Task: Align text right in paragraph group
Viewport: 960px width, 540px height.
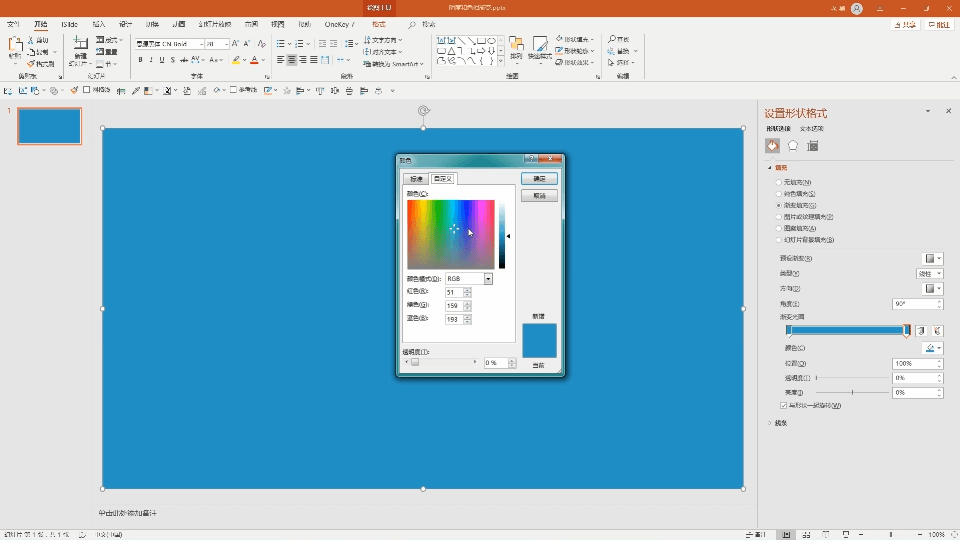Action: click(302, 60)
